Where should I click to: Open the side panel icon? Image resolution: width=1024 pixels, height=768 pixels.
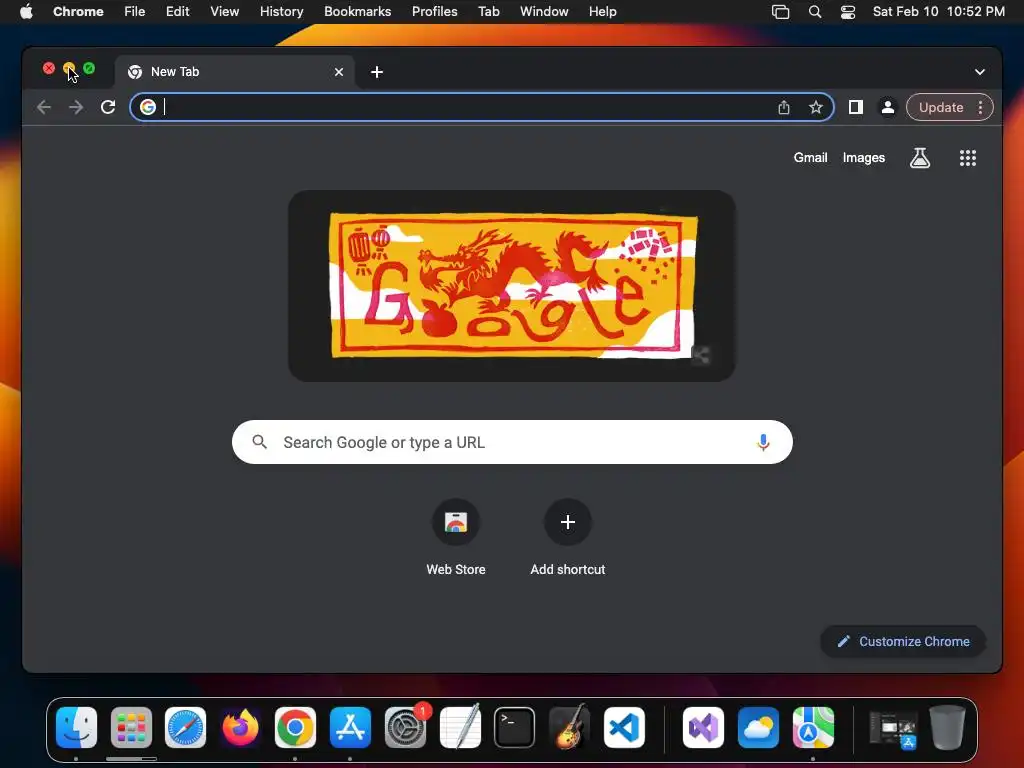(x=856, y=107)
